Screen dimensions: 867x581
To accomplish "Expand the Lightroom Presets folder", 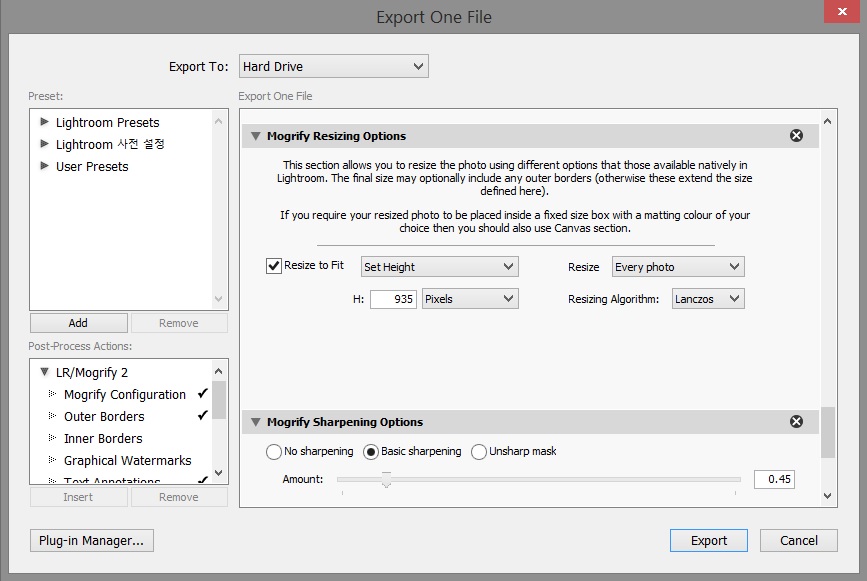I will (44, 122).
